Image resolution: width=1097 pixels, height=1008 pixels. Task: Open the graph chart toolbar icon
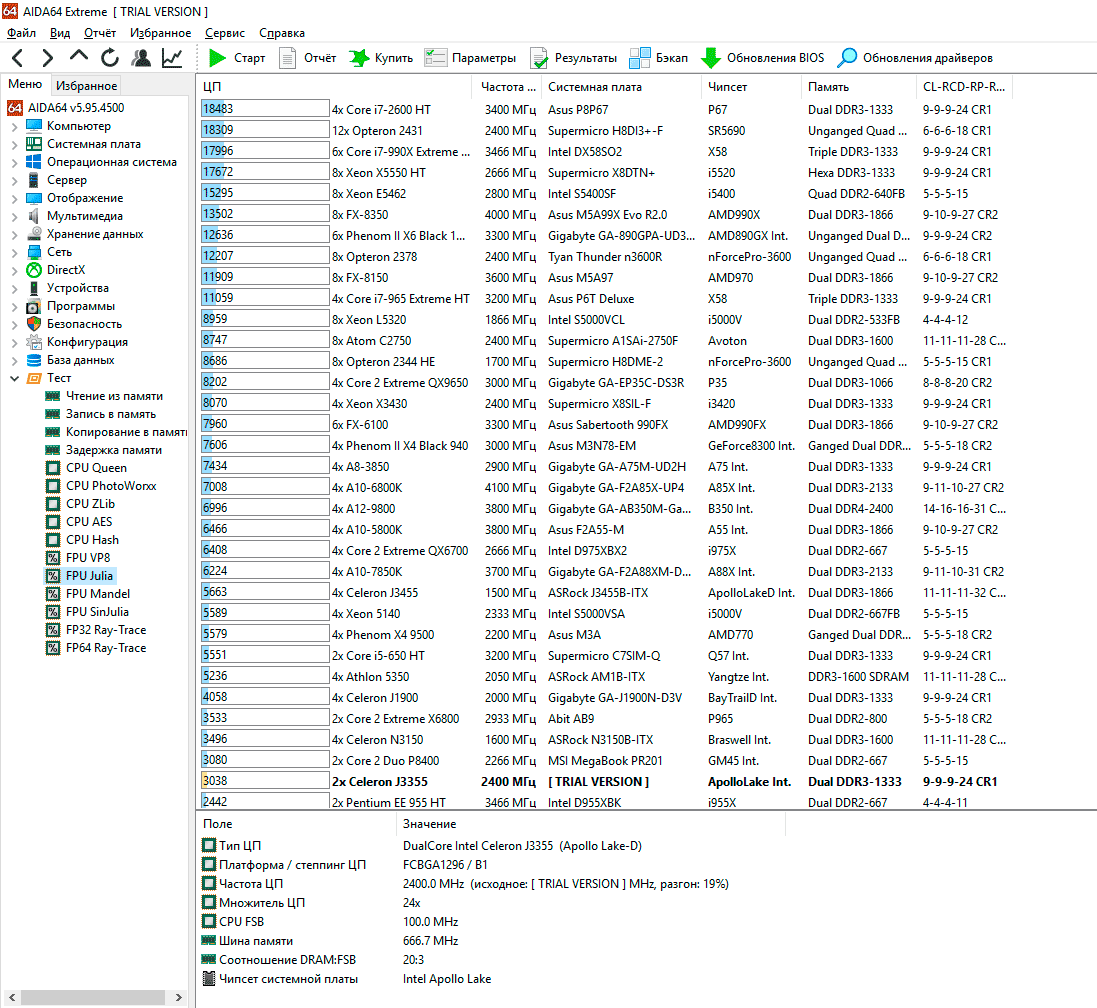(x=172, y=58)
